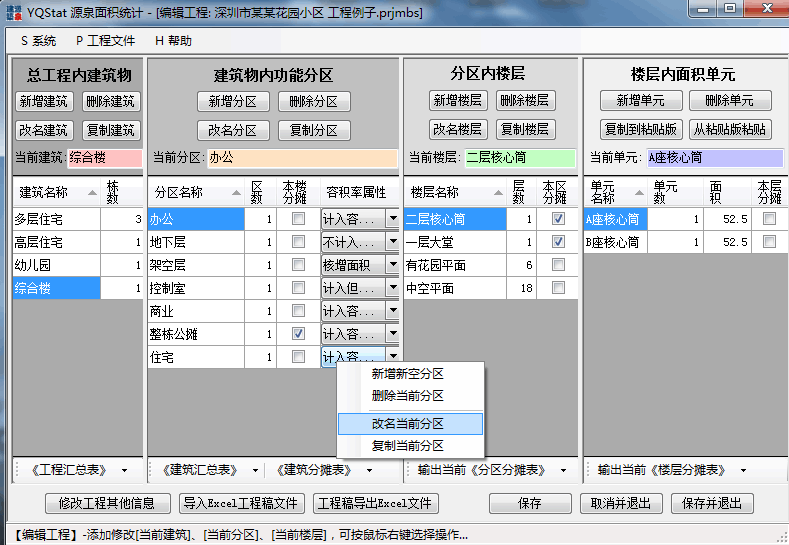
Task: Click the 改名建筑 button
Action: click(x=44, y=130)
